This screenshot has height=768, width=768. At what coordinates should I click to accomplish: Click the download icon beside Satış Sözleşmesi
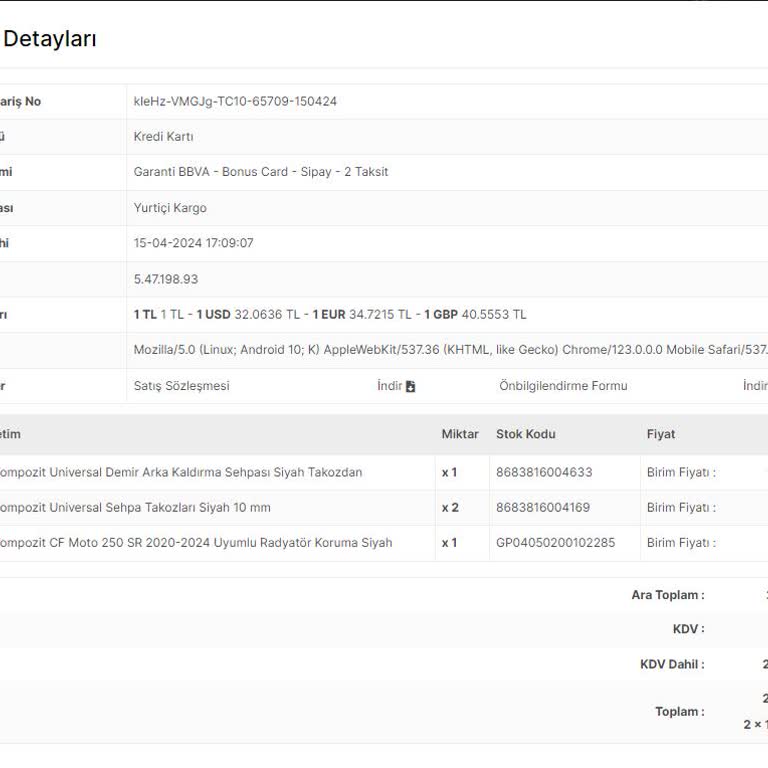410,386
